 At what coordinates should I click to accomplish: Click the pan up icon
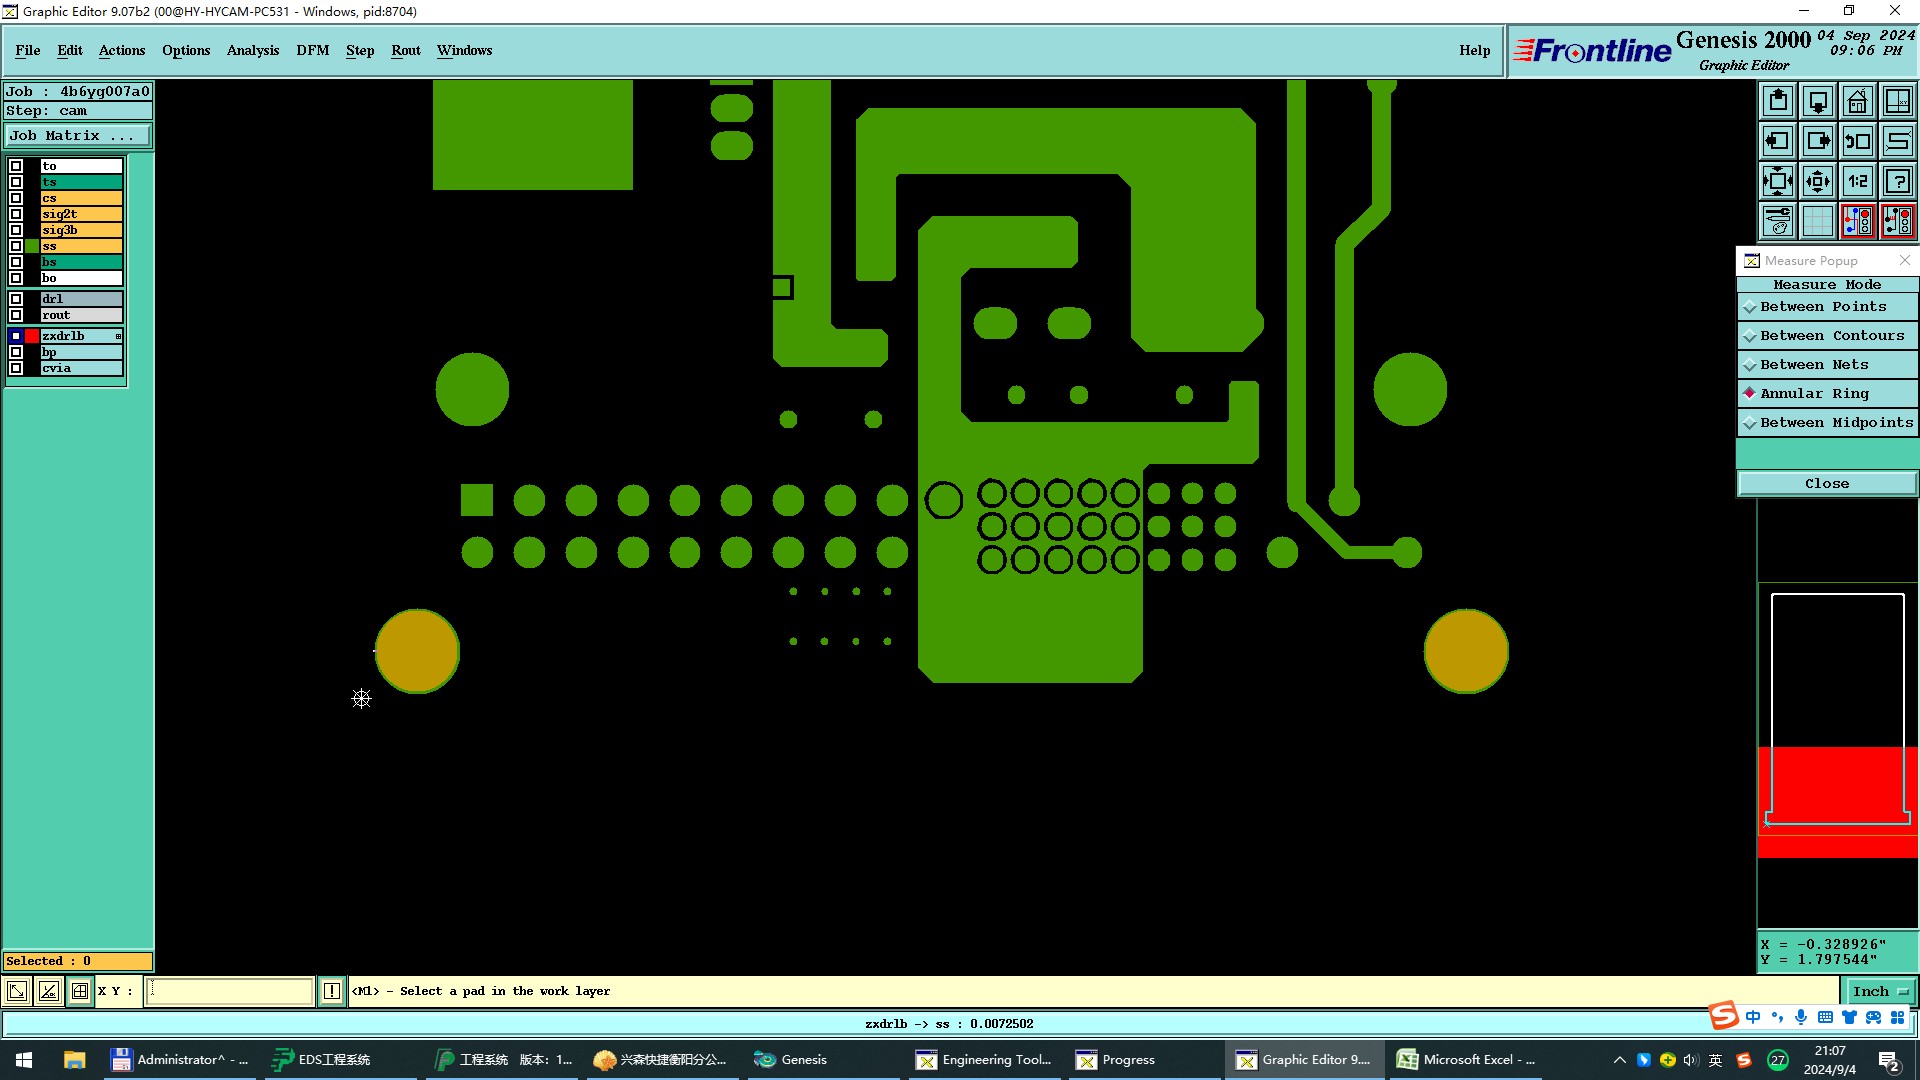1778,101
